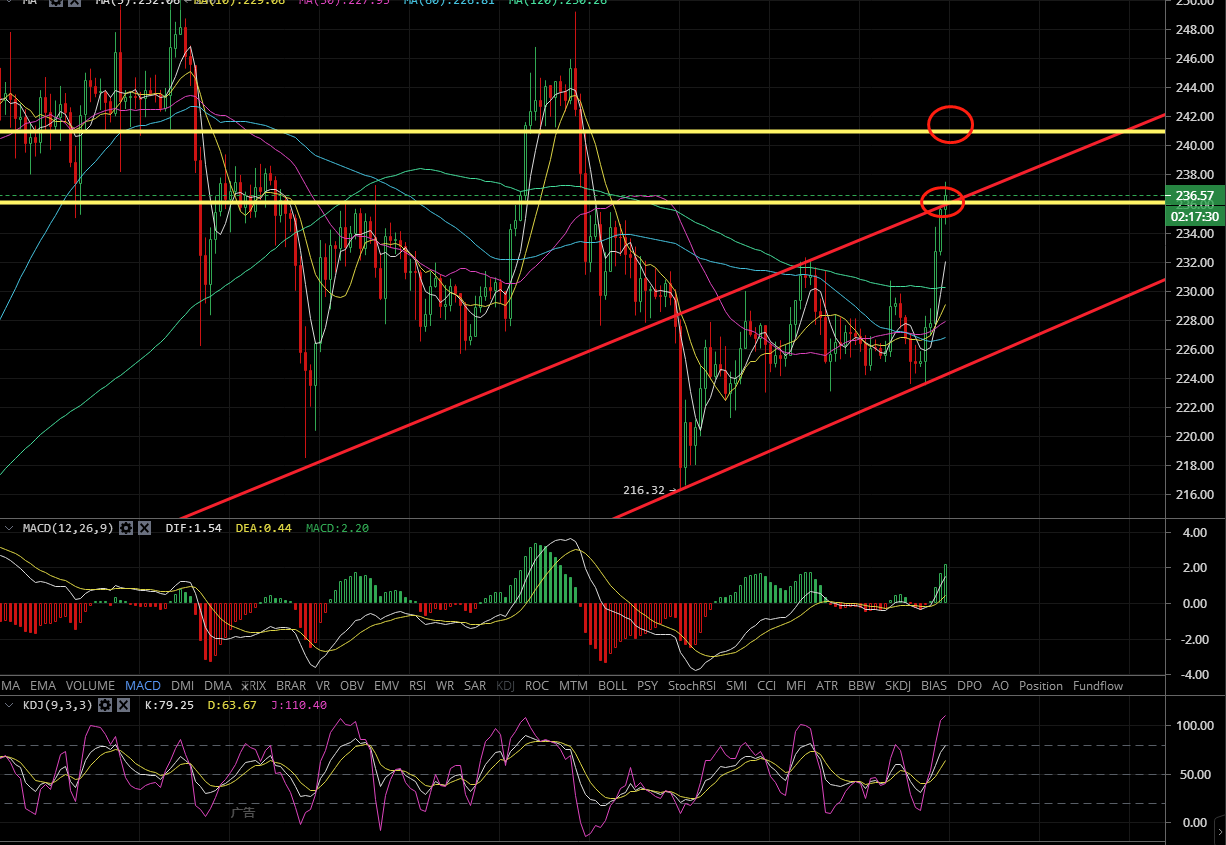
Task: Remove the KDJ indicator panel
Action: click(123, 705)
